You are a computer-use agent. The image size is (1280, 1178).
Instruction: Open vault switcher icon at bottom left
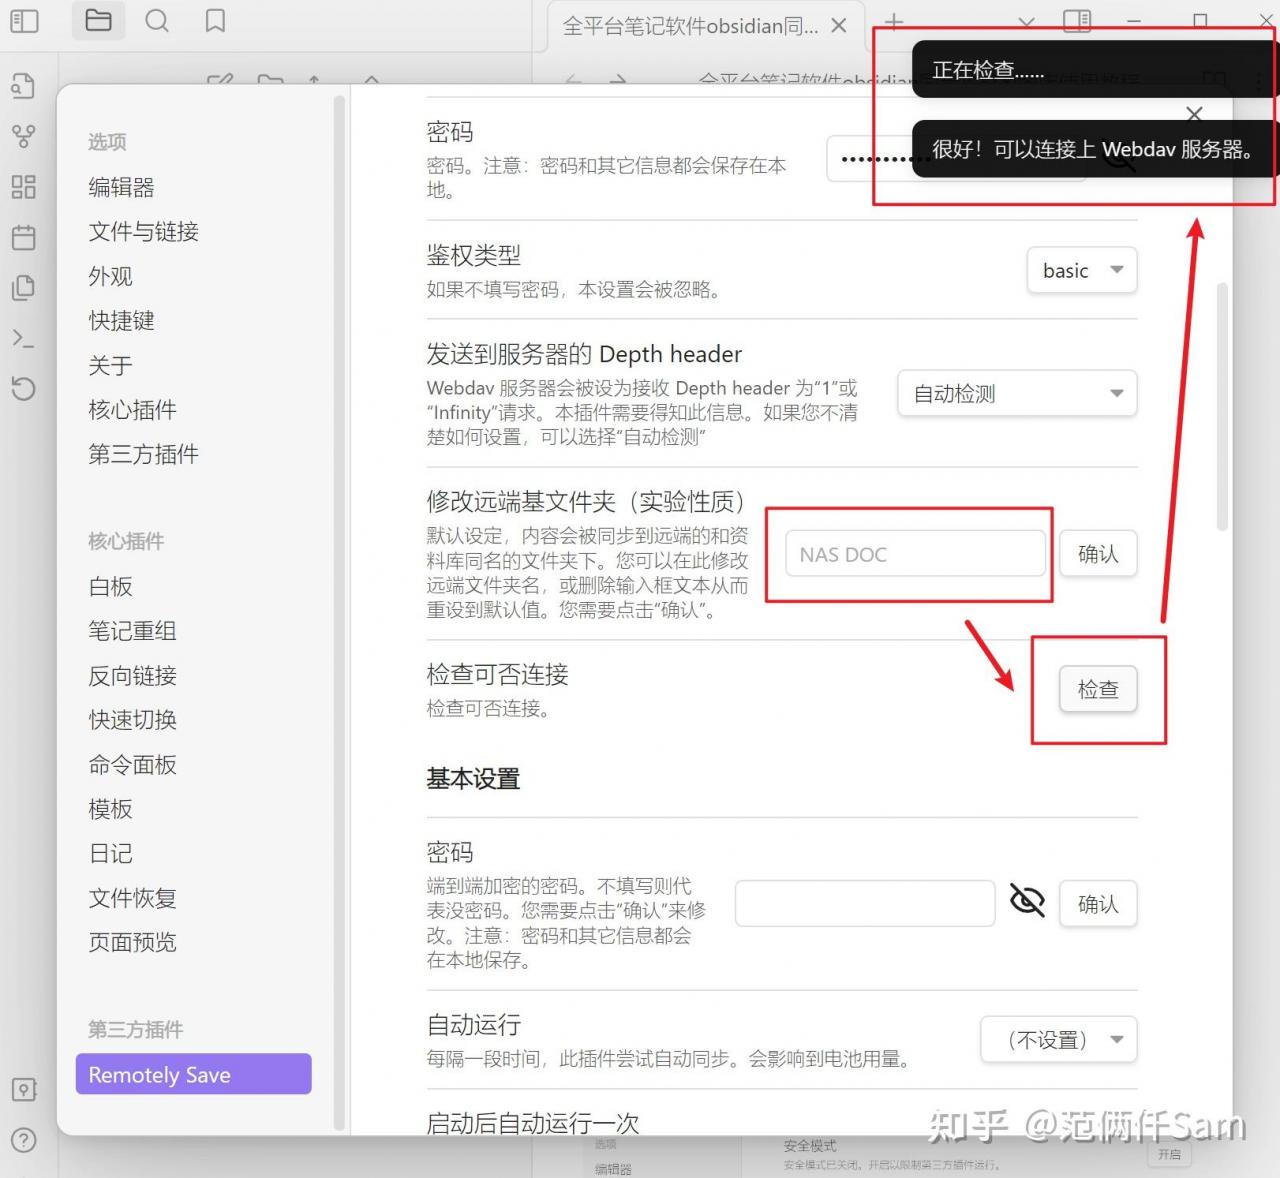[x=23, y=1090]
